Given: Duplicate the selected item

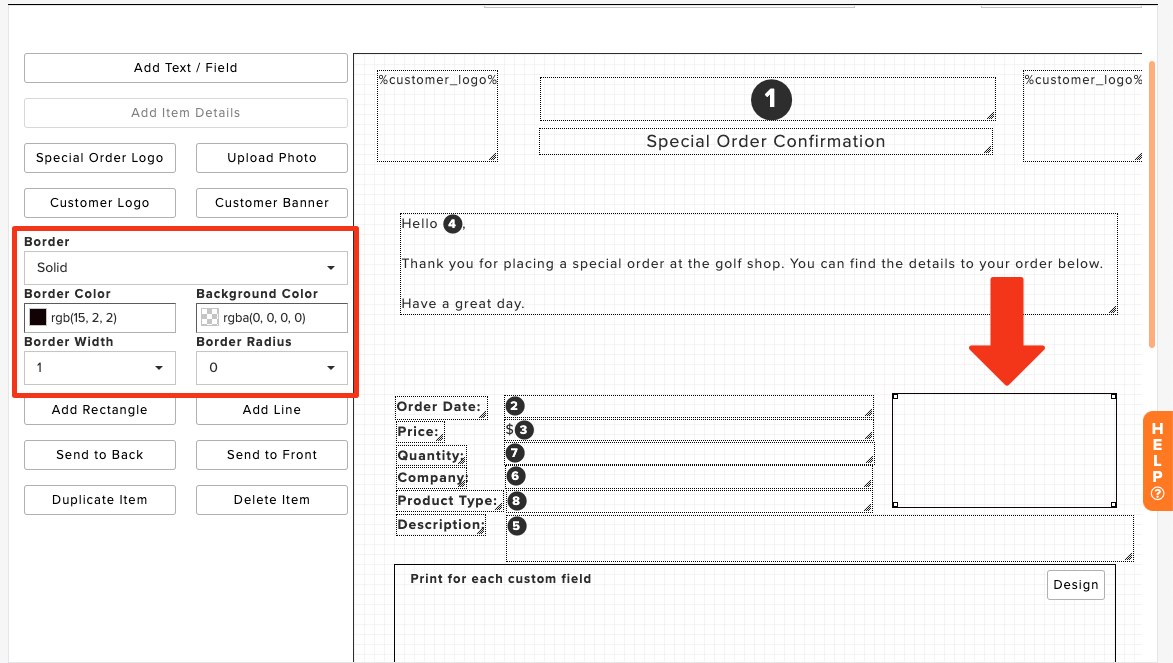Looking at the screenshot, I should click(99, 500).
